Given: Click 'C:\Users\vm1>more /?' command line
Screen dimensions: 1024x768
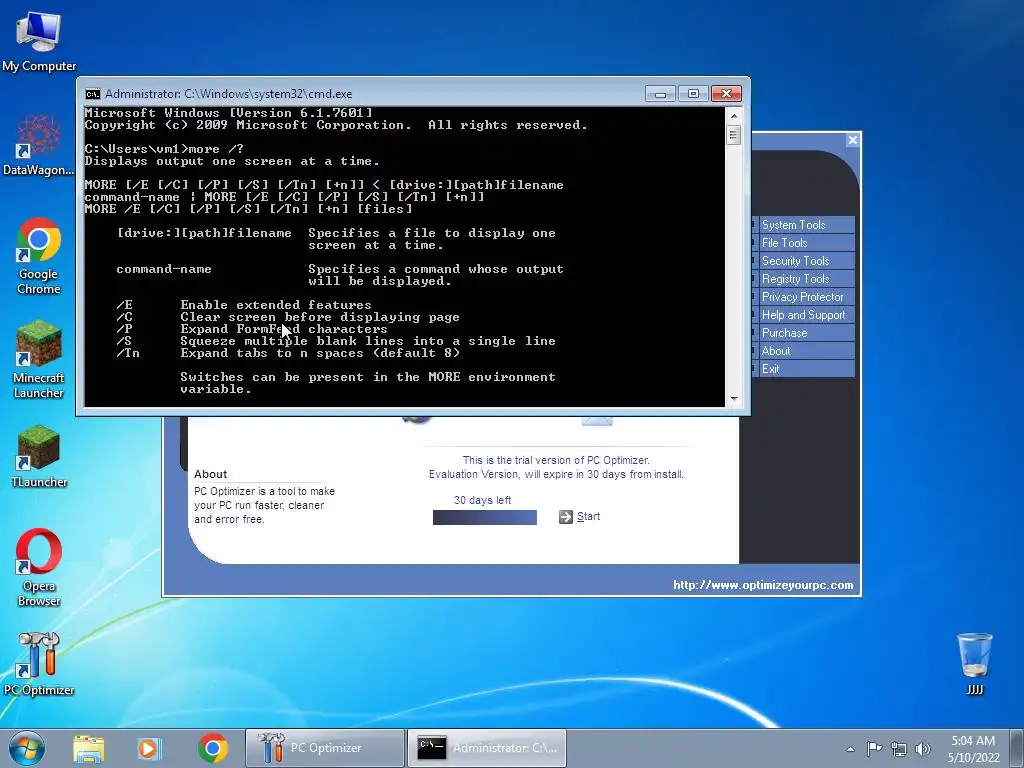Looking at the screenshot, I should click(164, 149).
